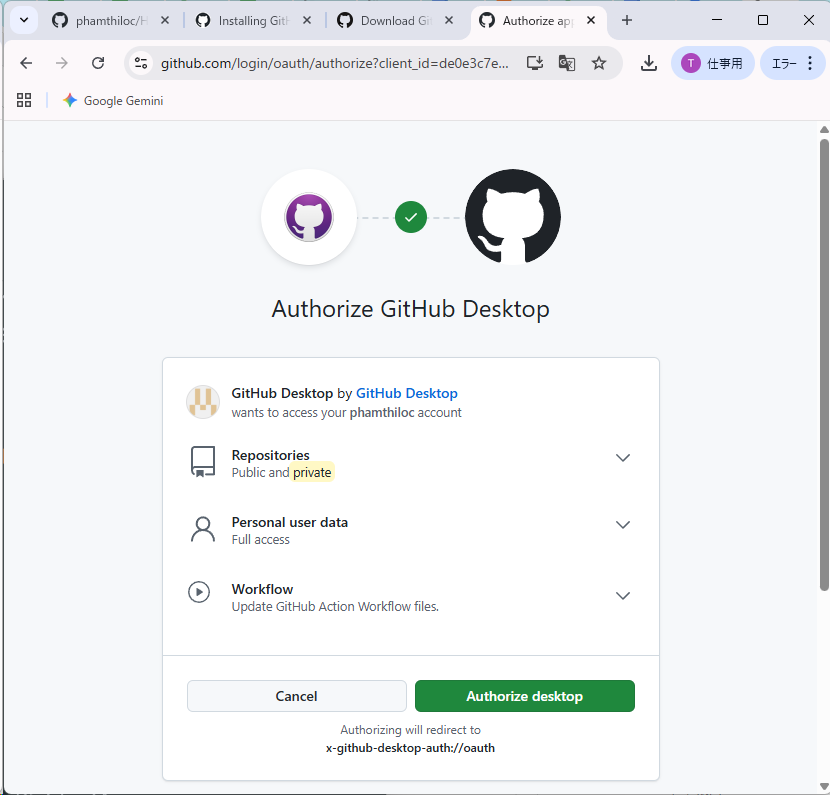Click 'x-github-desktop-auth://oauth' redirect text
830x795 pixels.
(x=410, y=748)
